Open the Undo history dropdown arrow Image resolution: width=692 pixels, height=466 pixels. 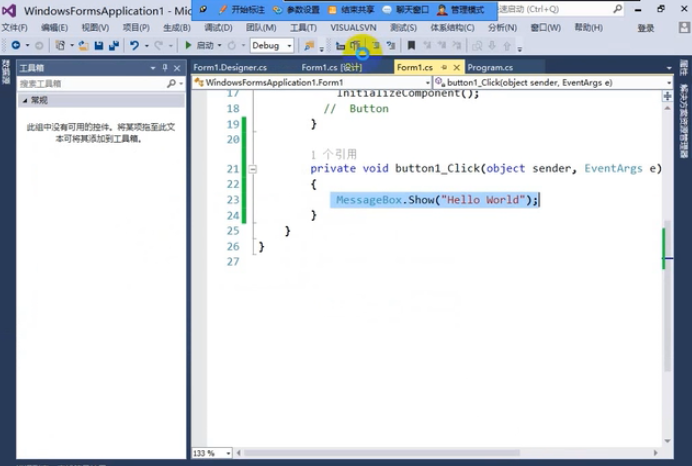click(146, 45)
